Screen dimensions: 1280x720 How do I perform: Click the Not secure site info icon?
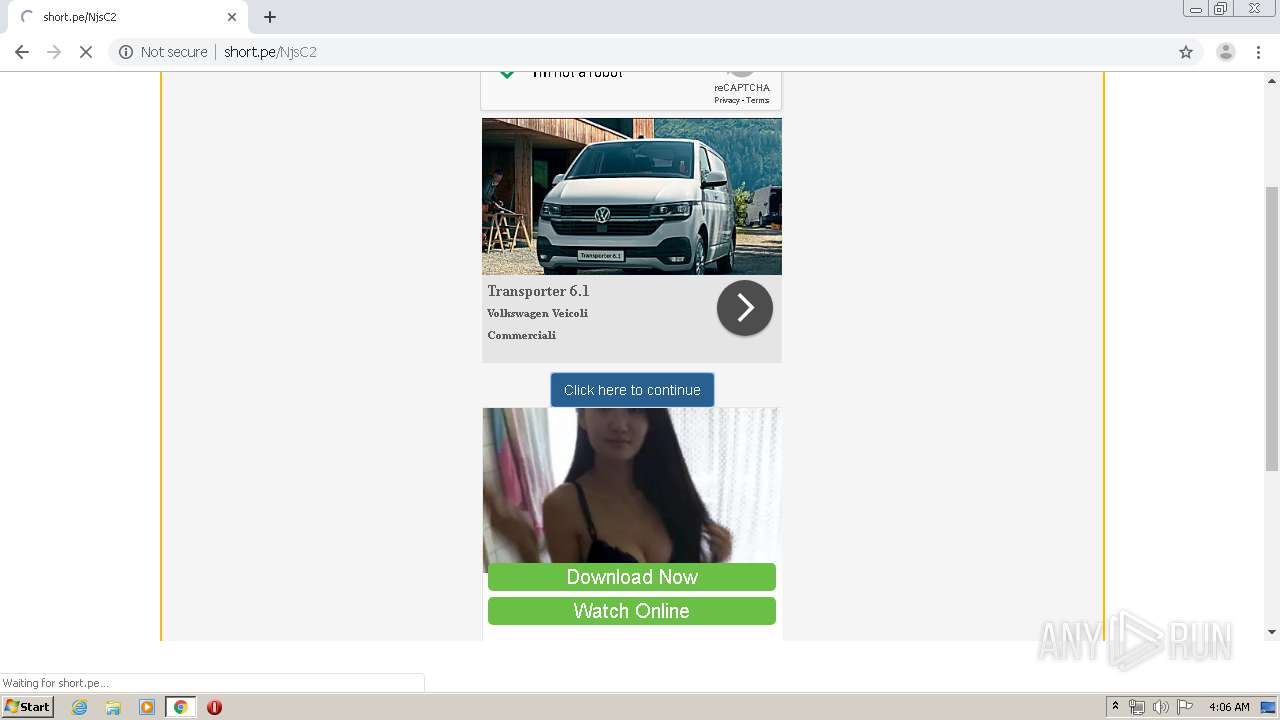pyautogui.click(x=126, y=52)
